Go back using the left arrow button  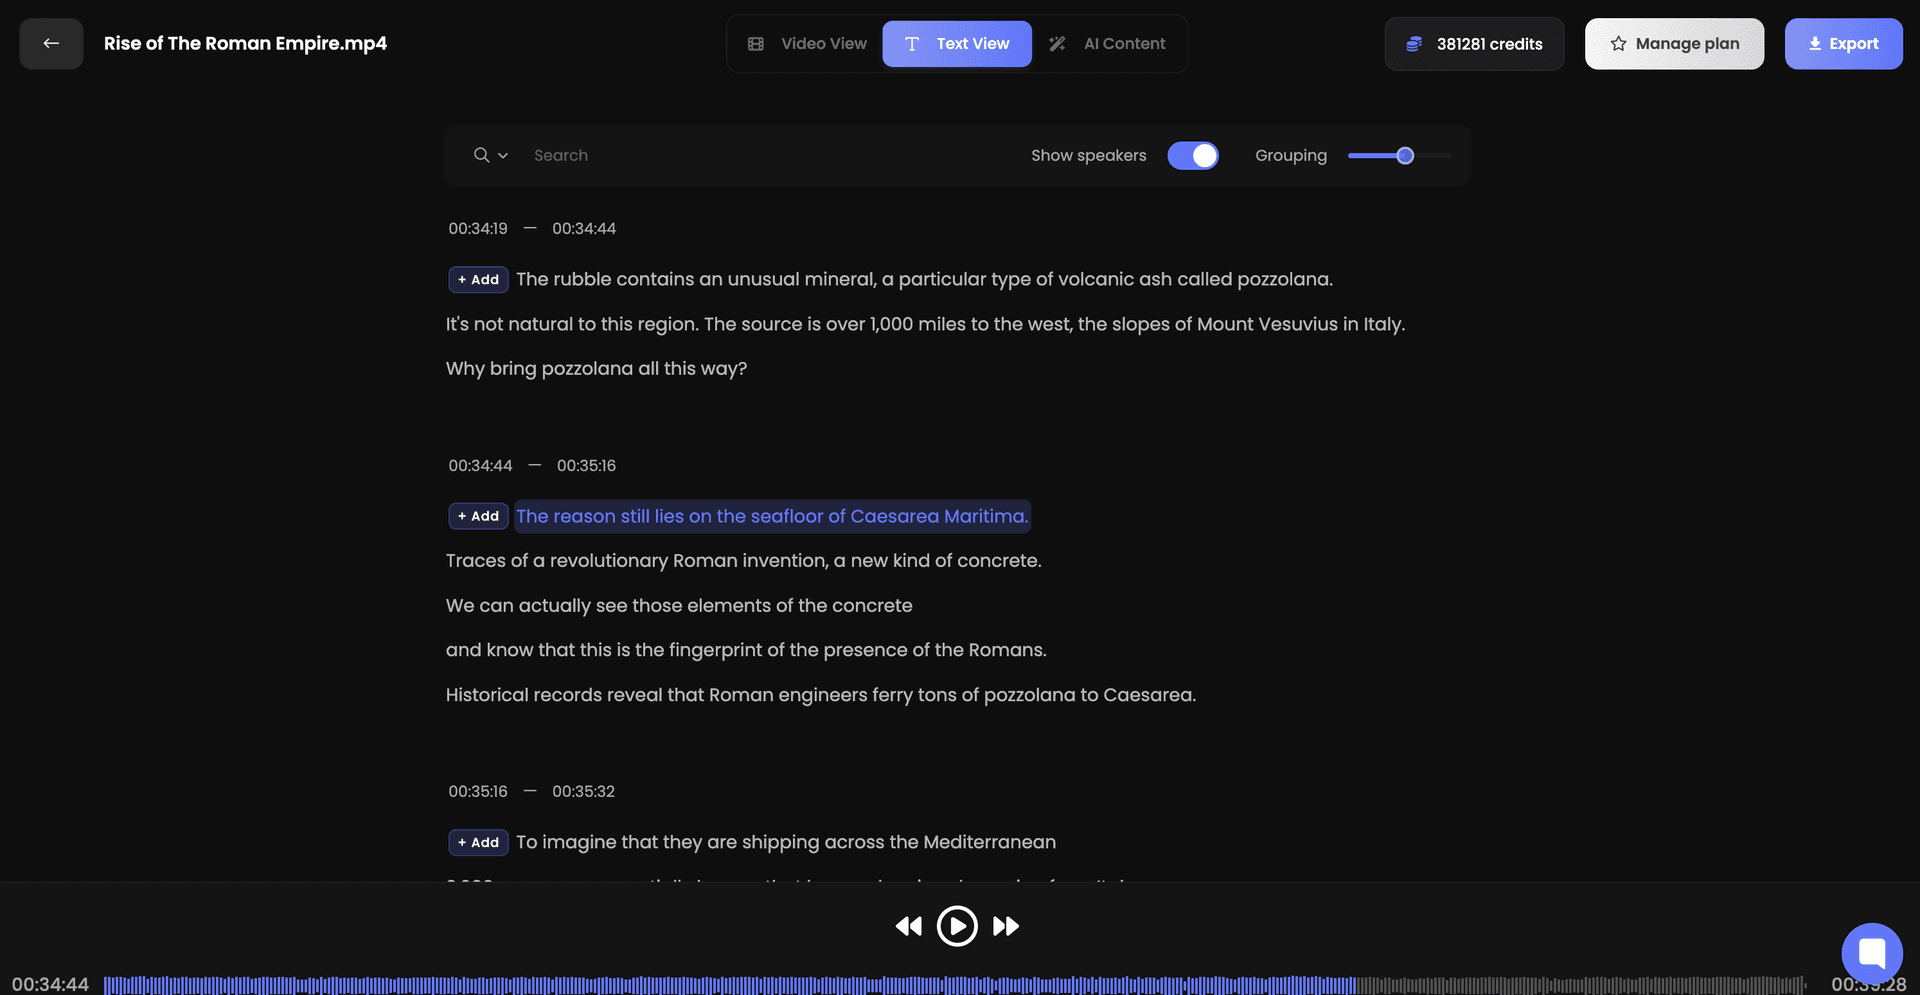(51, 44)
